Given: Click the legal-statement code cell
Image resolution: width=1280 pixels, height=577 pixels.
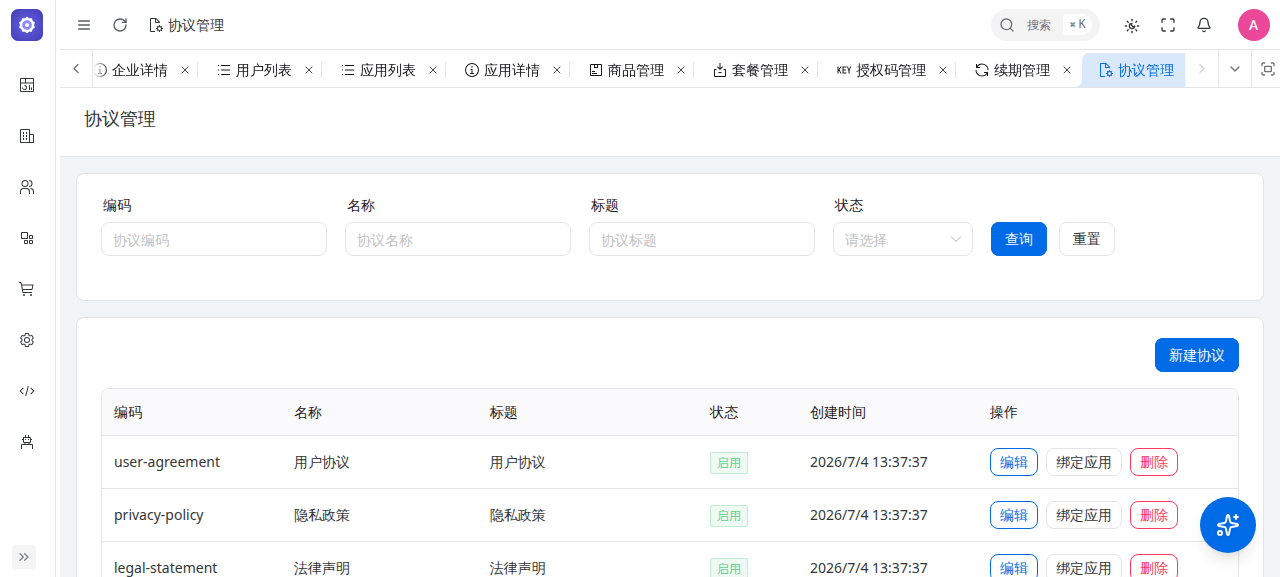Looking at the screenshot, I should point(166,567).
